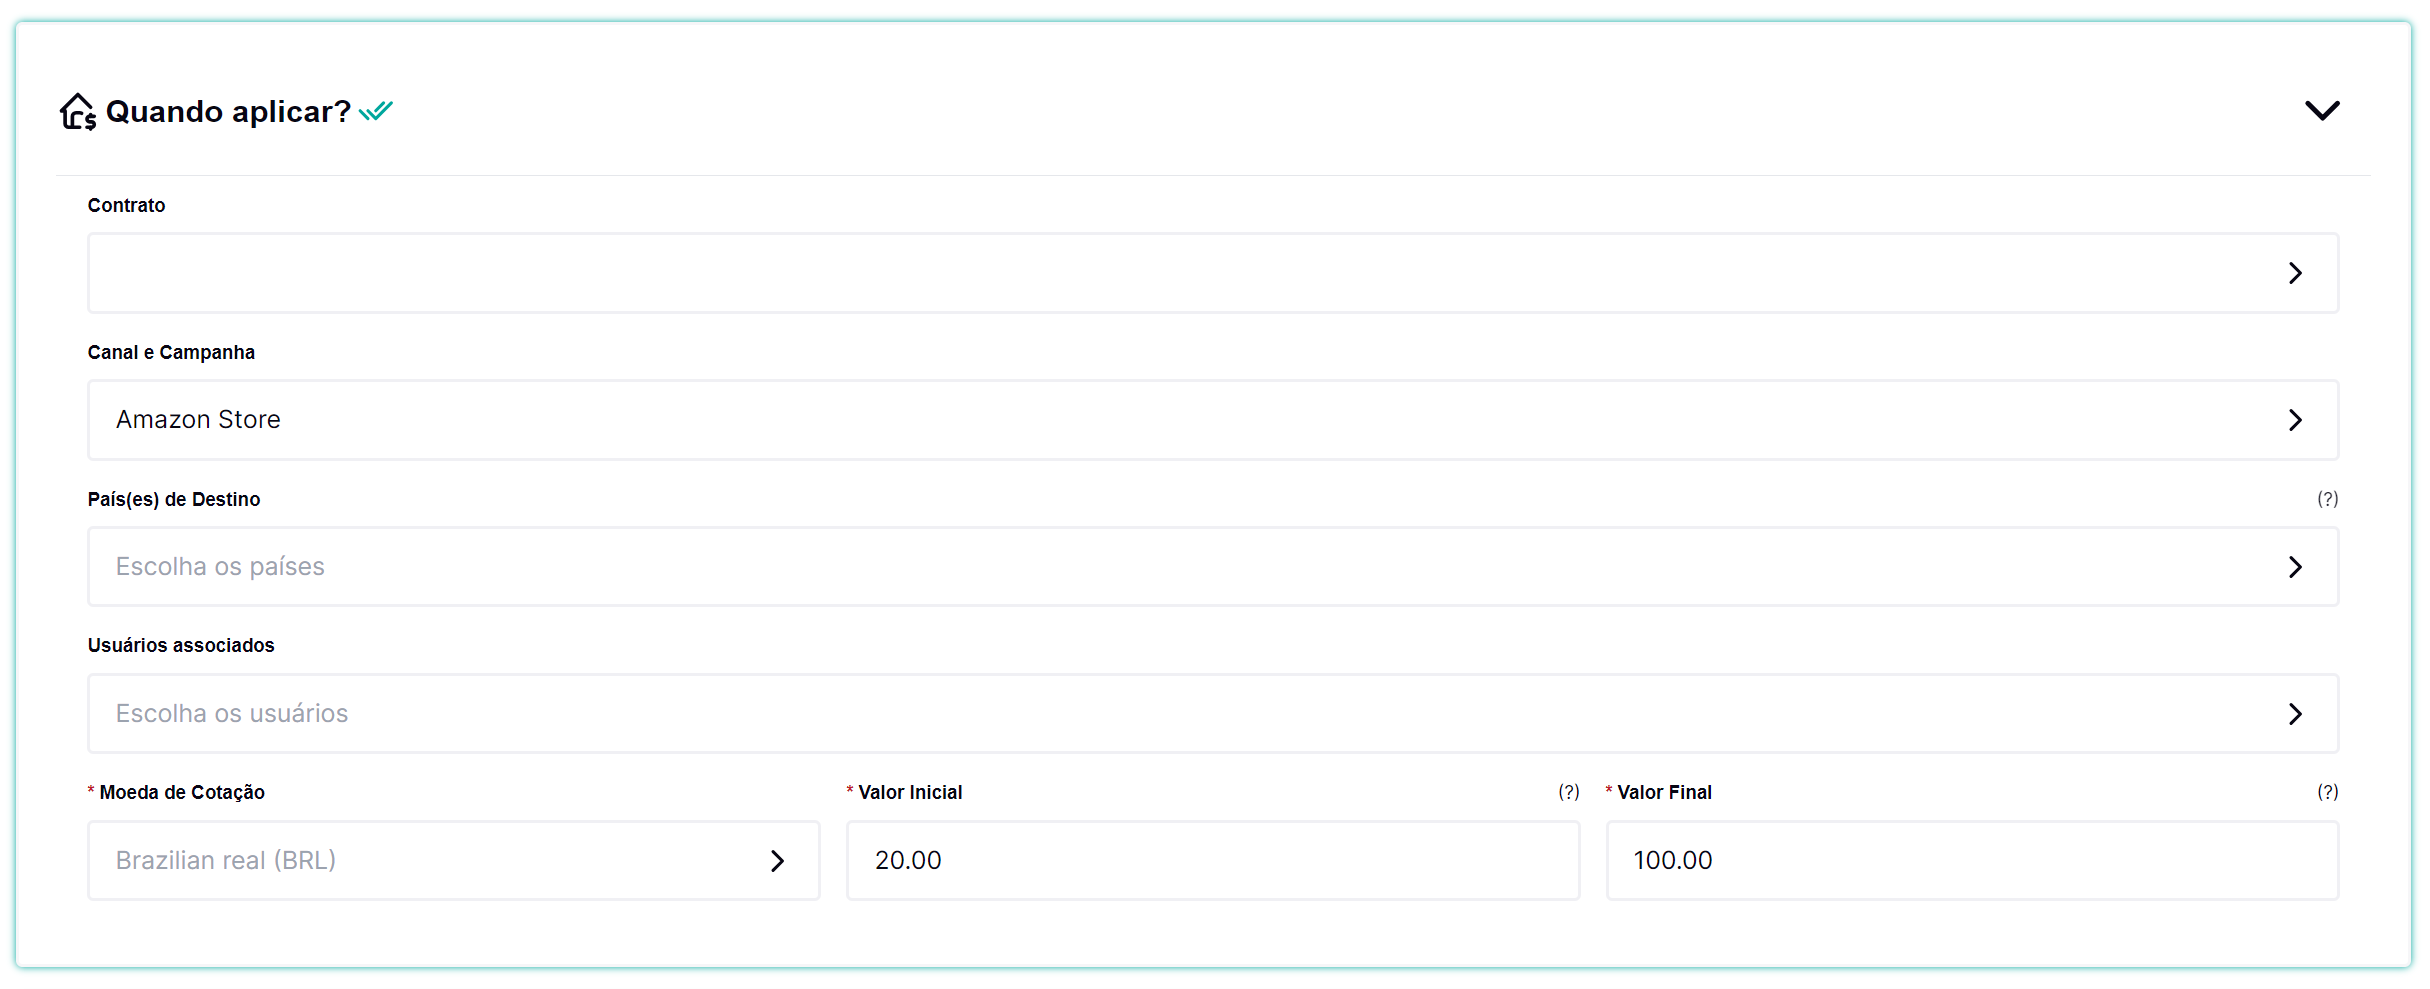Click the arrow icon beside Amazon Store

2295,420
